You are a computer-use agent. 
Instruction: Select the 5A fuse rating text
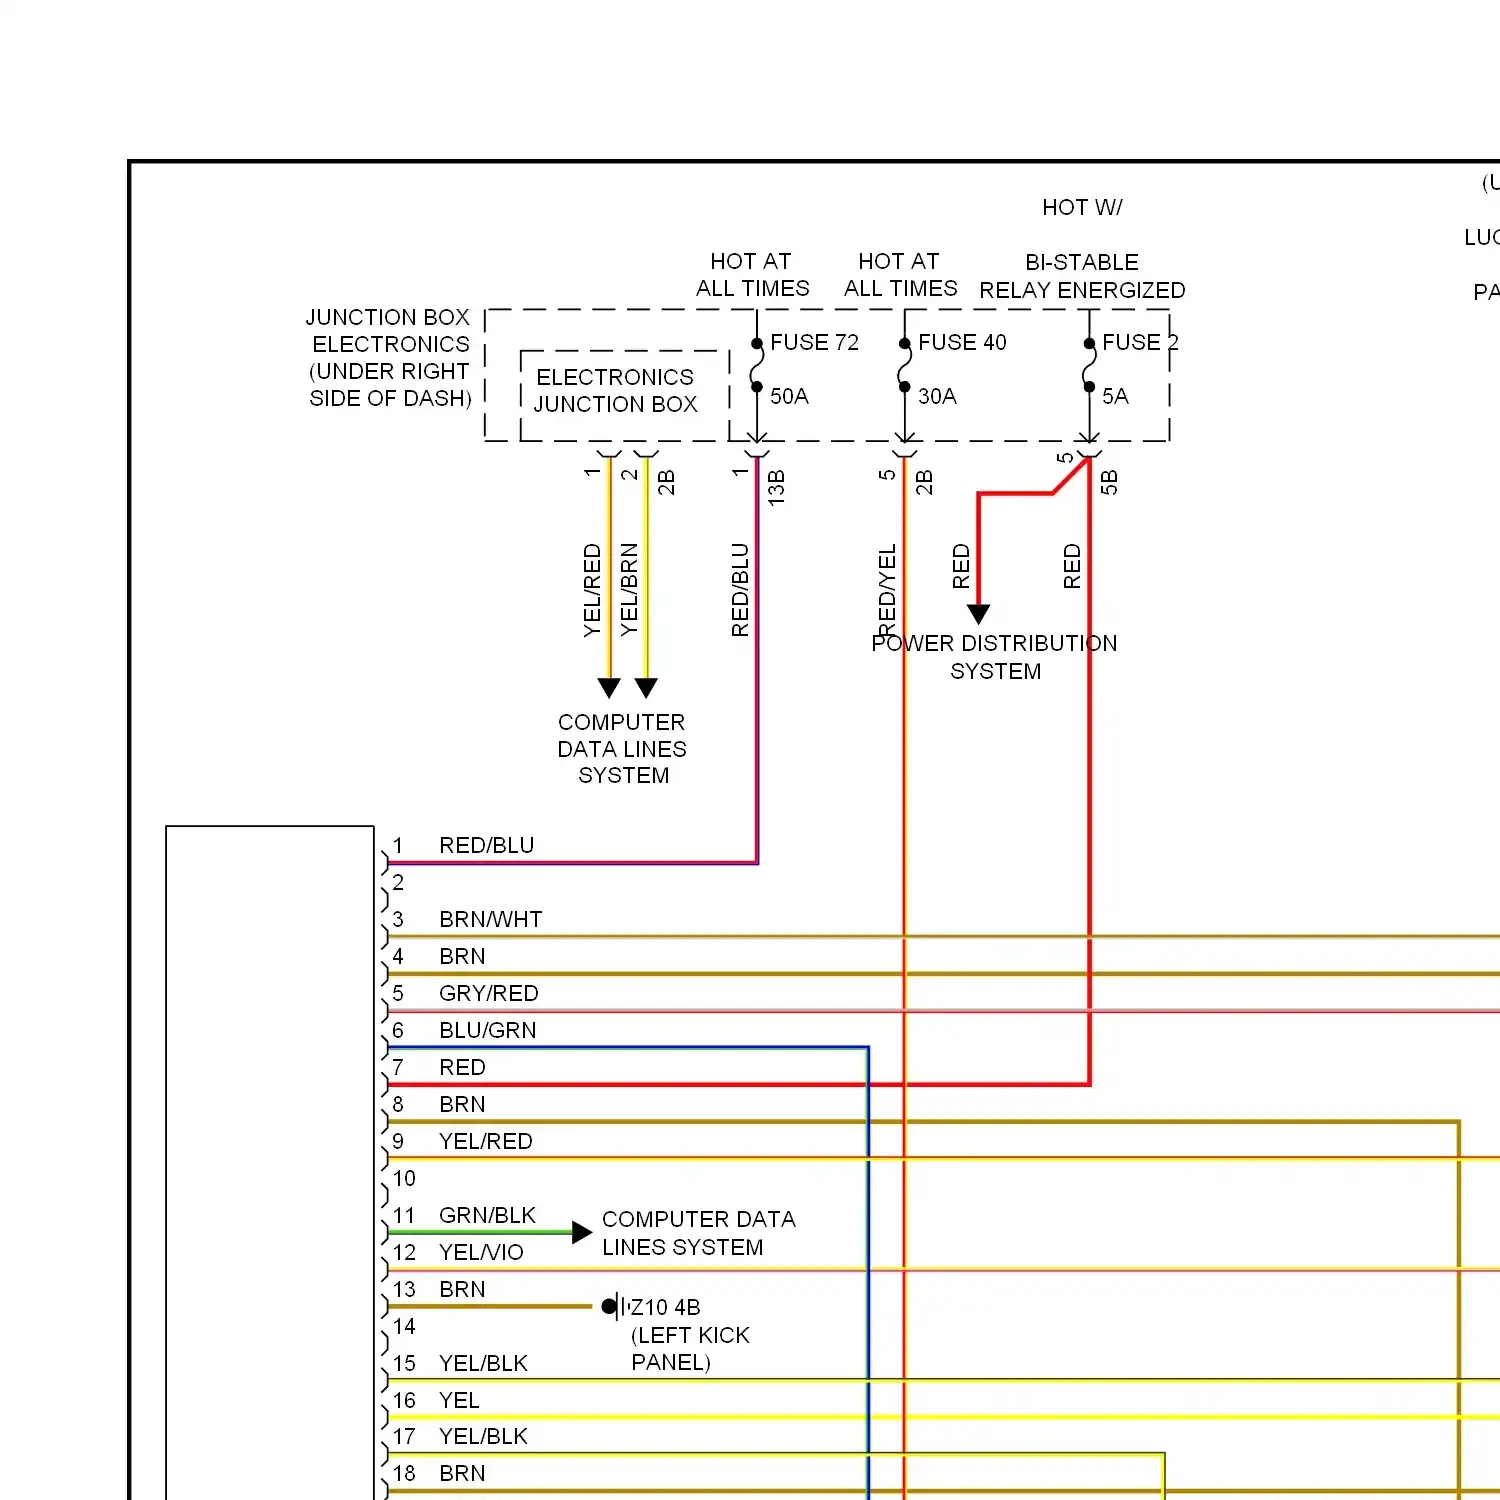[x=1115, y=396]
